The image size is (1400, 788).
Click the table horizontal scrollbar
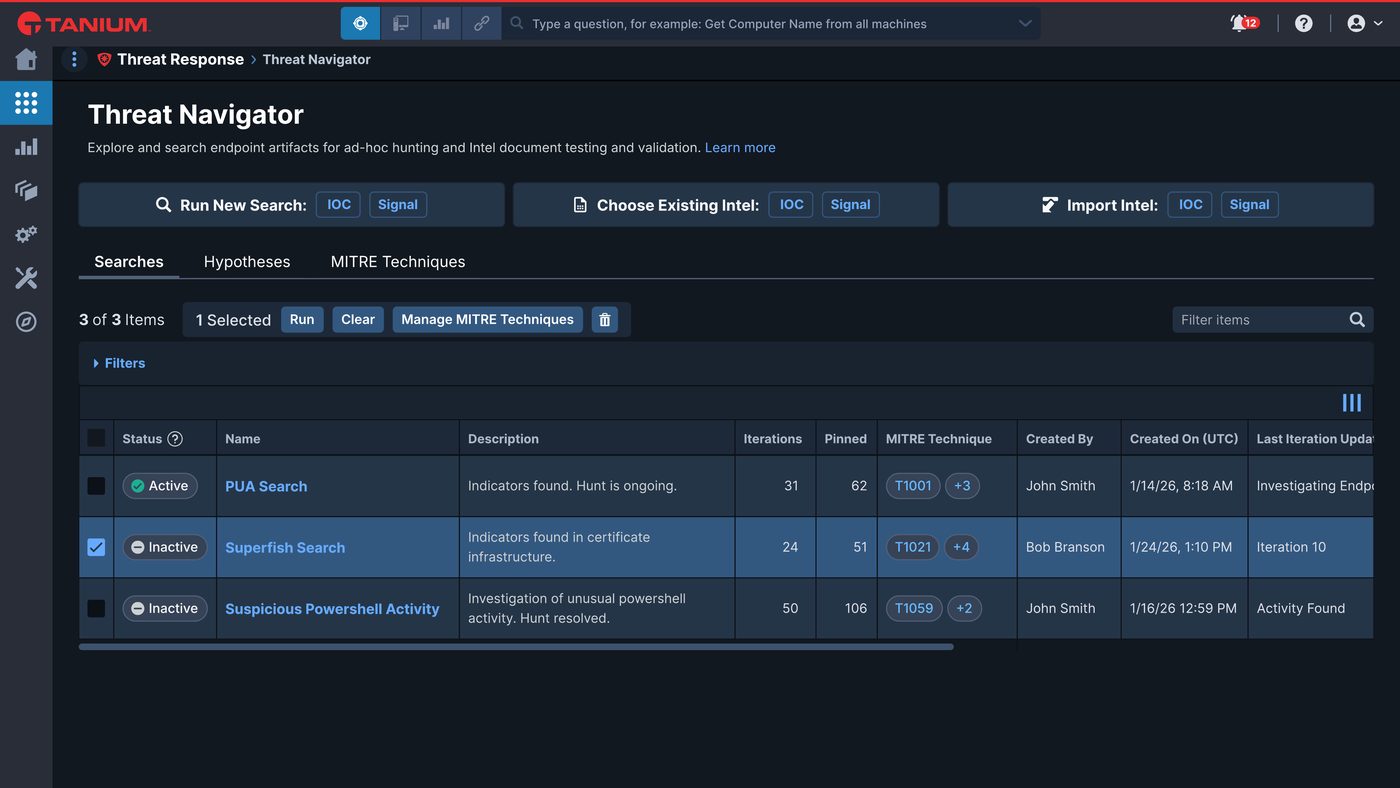tap(516, 647)
